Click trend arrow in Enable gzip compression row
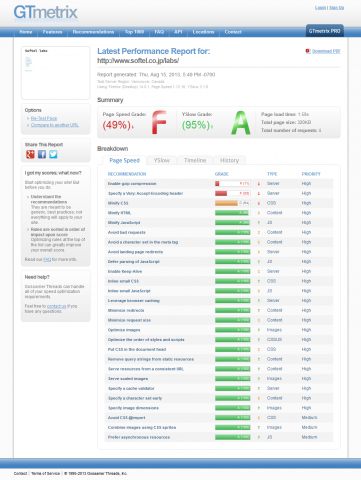361x480 pixels. [259, 184]
